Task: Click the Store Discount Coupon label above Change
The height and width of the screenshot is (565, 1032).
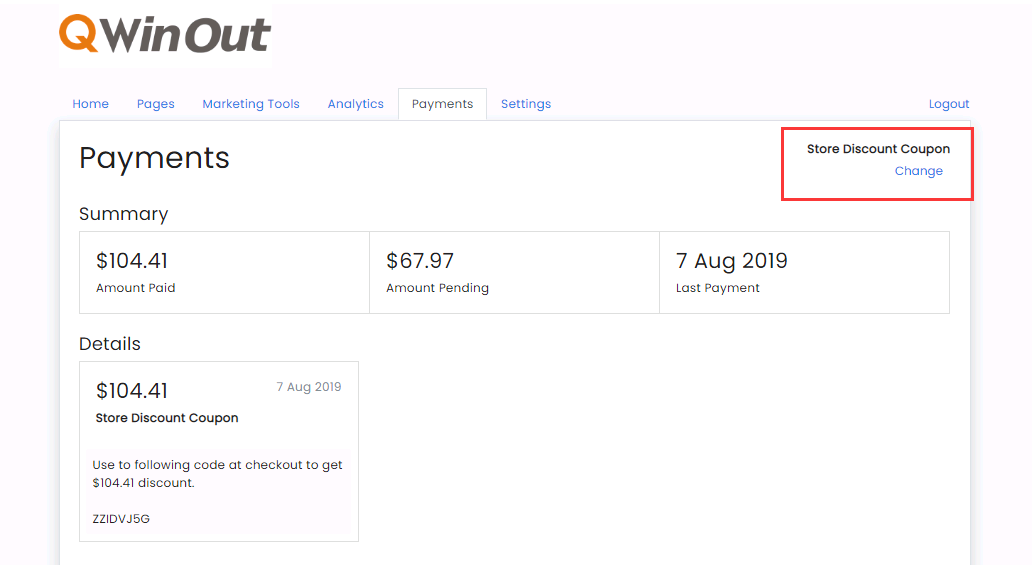Action: pyautogui.click(x=878, y=149)
